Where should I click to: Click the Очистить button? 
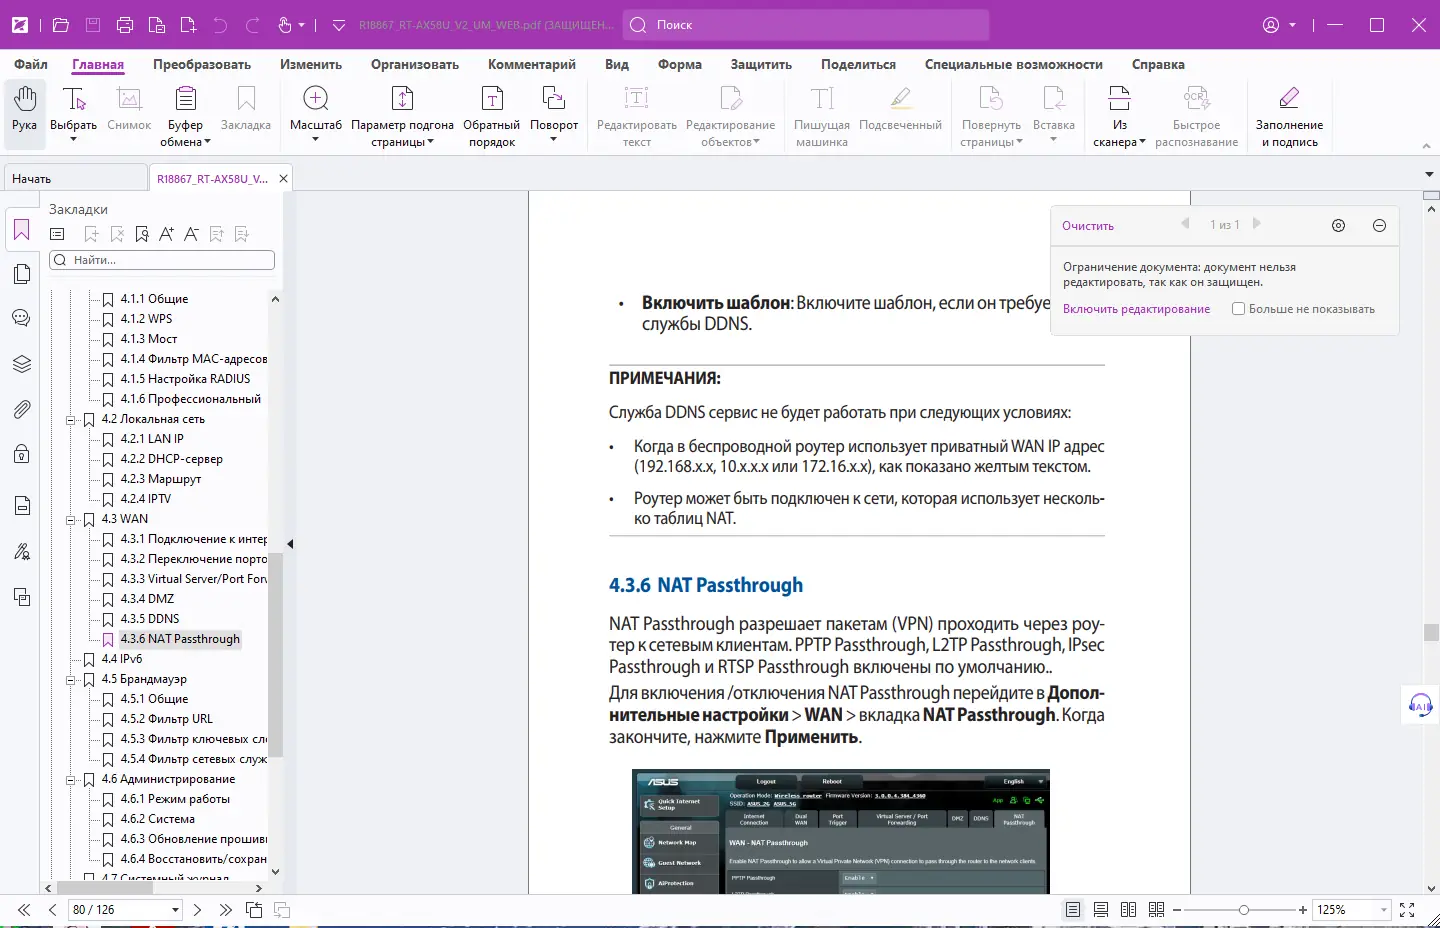click(1087, 226)
